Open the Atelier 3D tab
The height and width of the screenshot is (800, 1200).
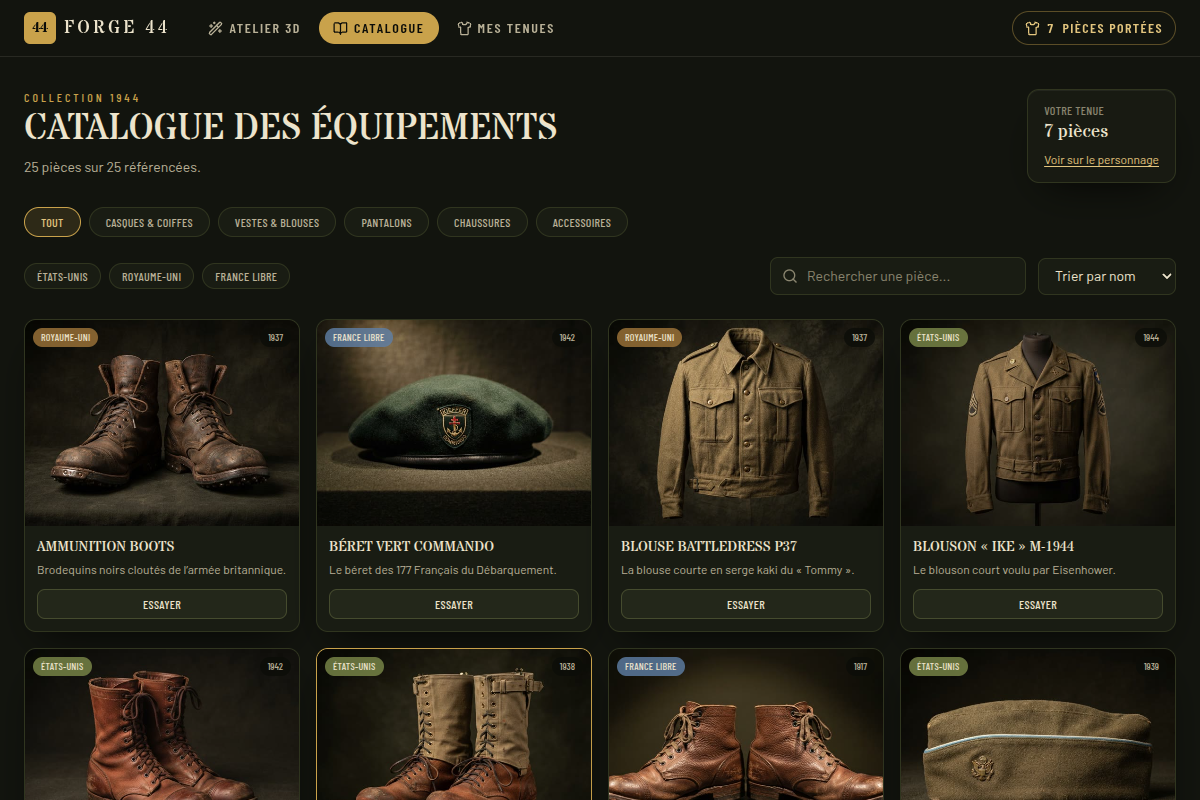click(x=254, y=29)
